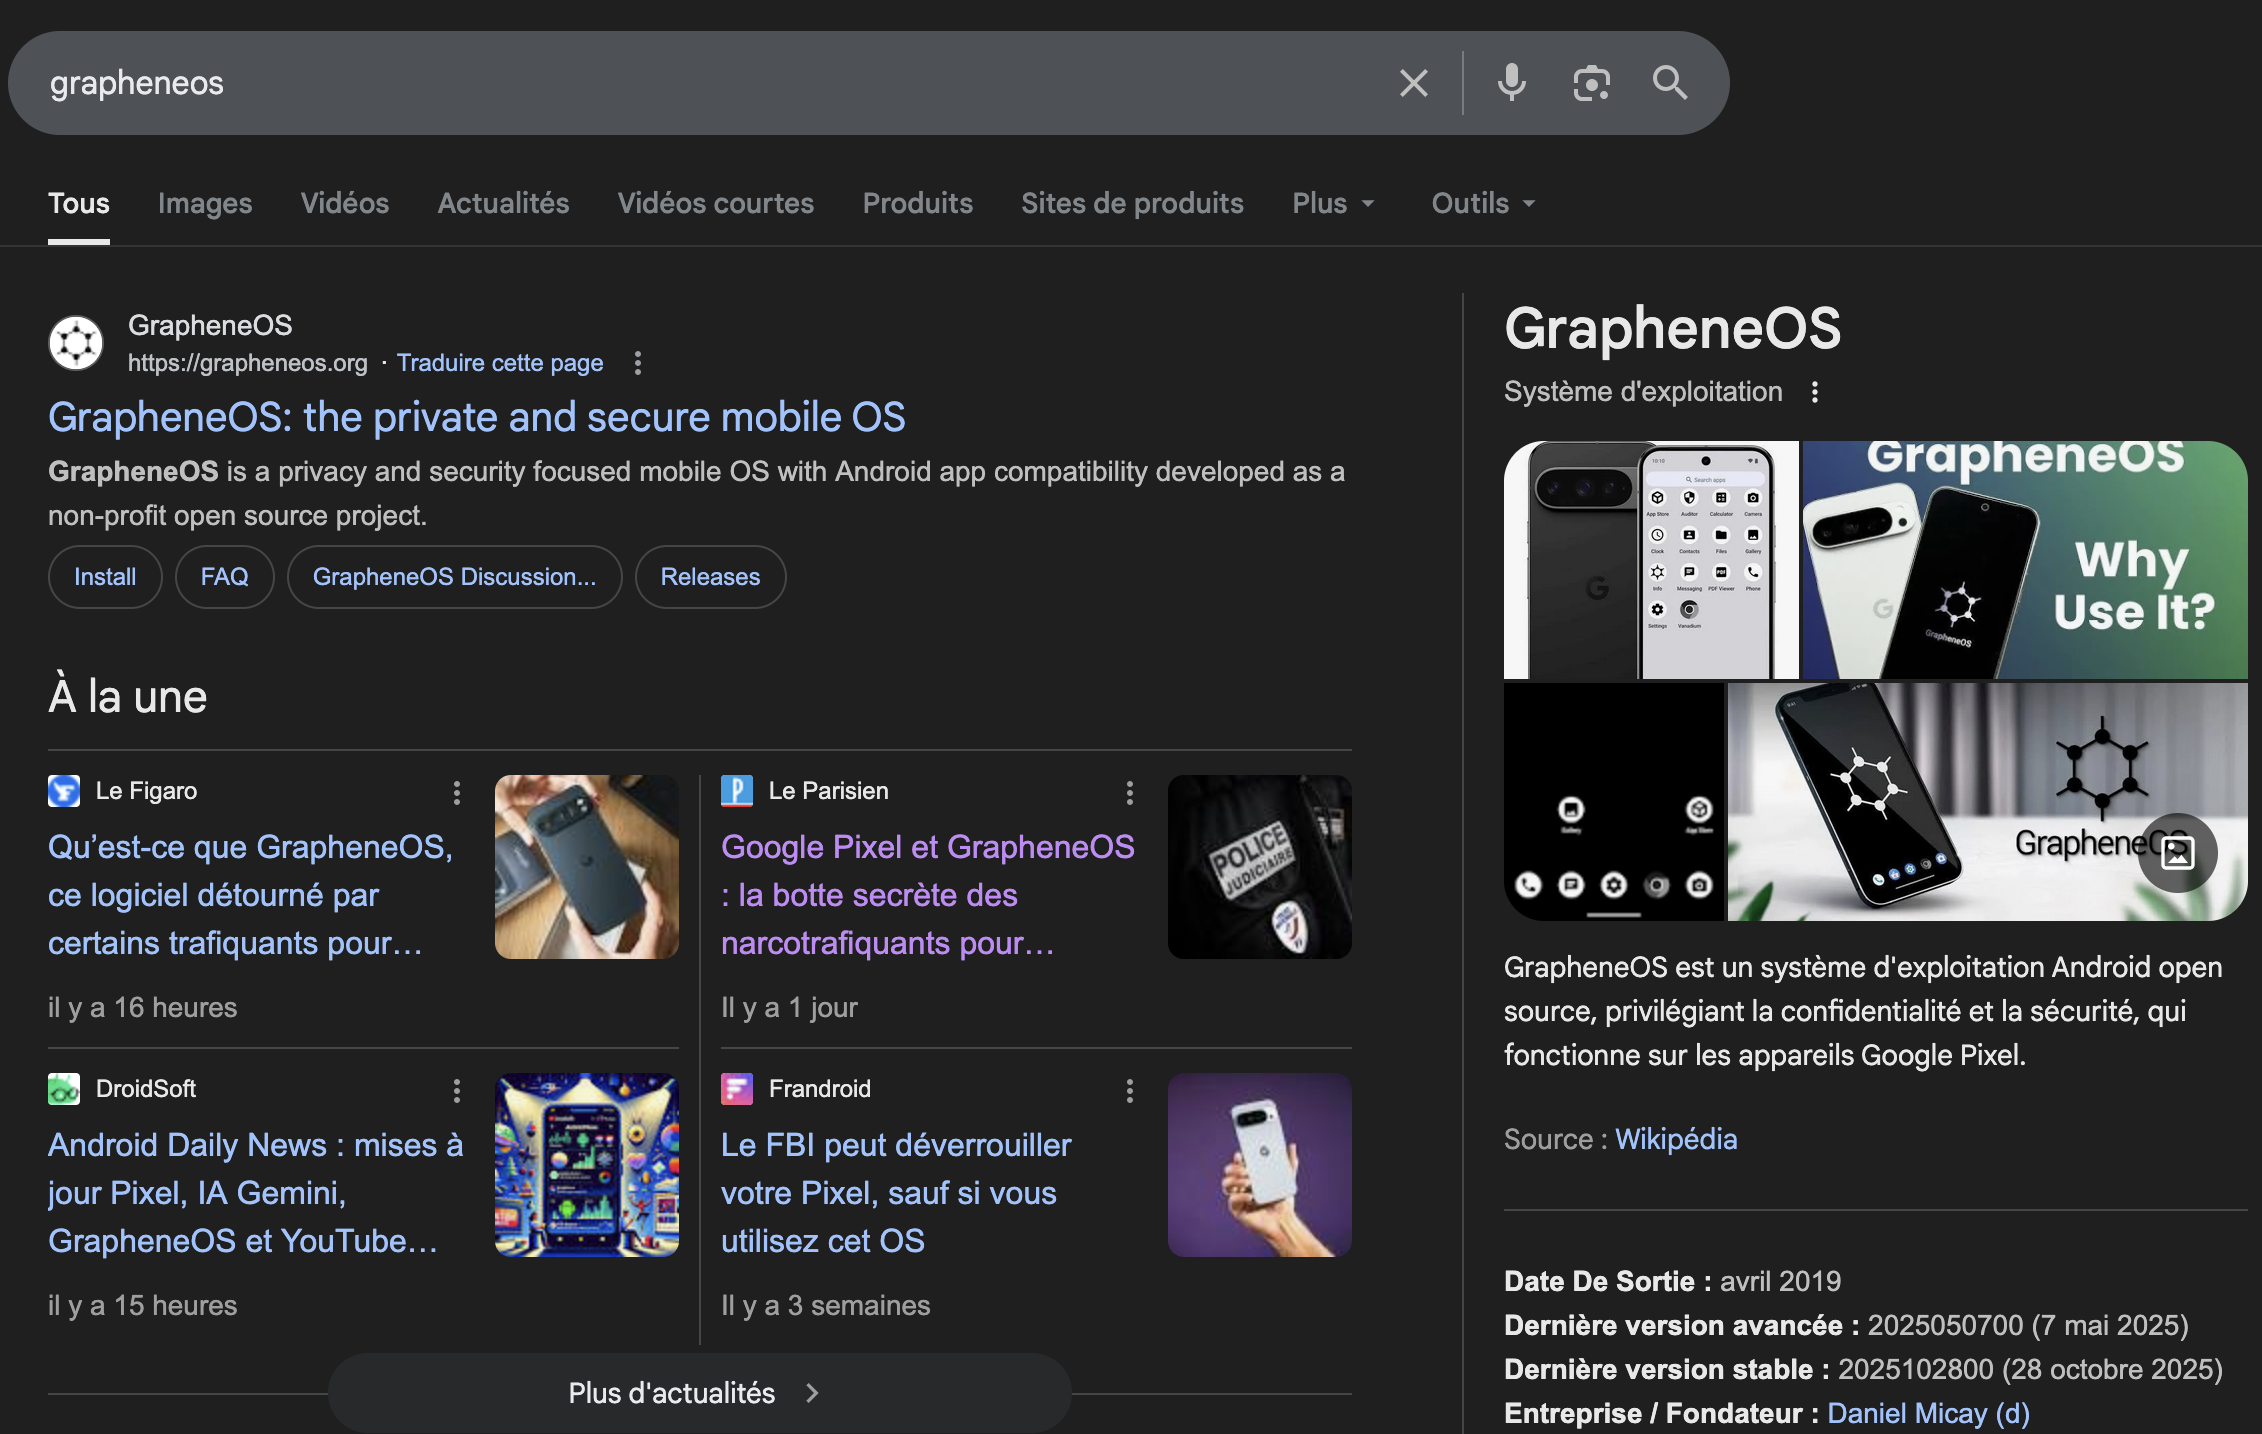Screen dimensions: 2262x1434
Task: Open GrapheneOS: the private and secure mobile OS
Action: (477, 417)
